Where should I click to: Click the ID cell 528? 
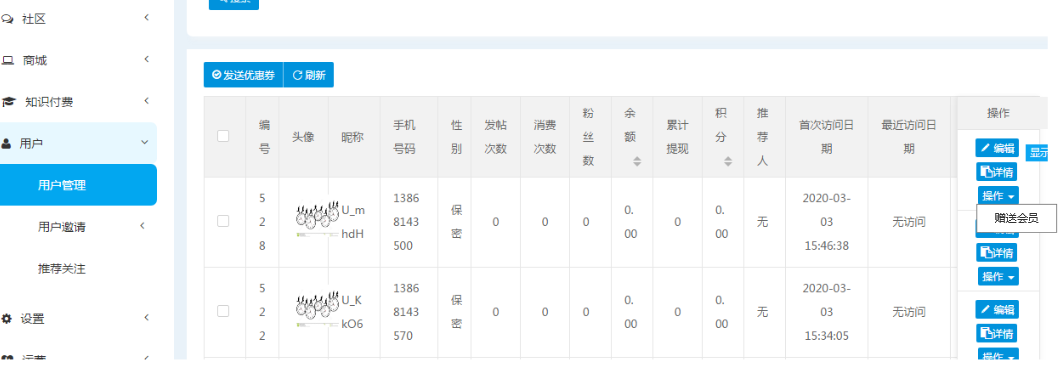[263, 222]
